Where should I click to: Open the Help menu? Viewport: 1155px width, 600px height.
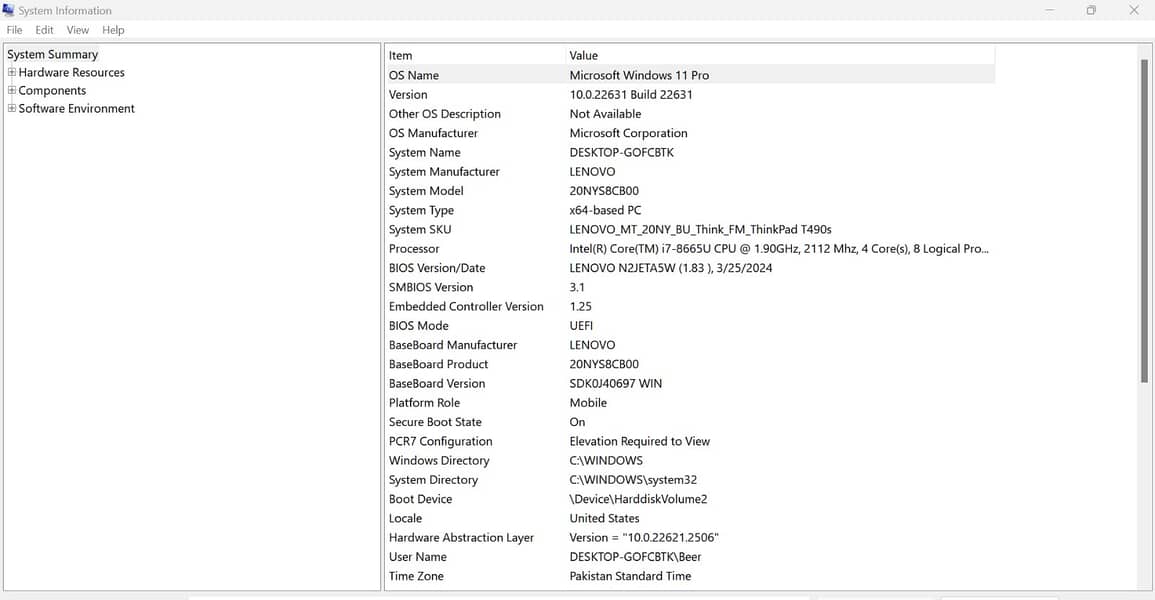pyautogui.click(x=113, y=30)
